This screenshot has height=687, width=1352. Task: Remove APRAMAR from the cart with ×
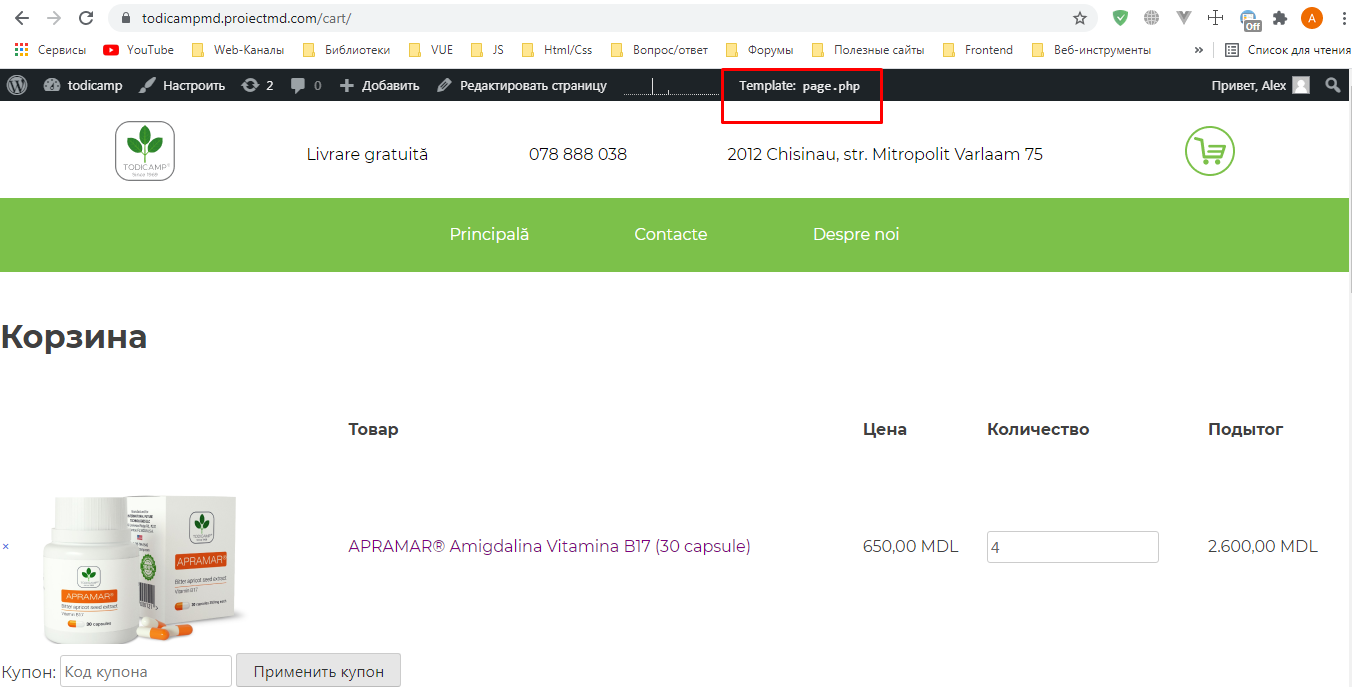[x=5, y=547]
